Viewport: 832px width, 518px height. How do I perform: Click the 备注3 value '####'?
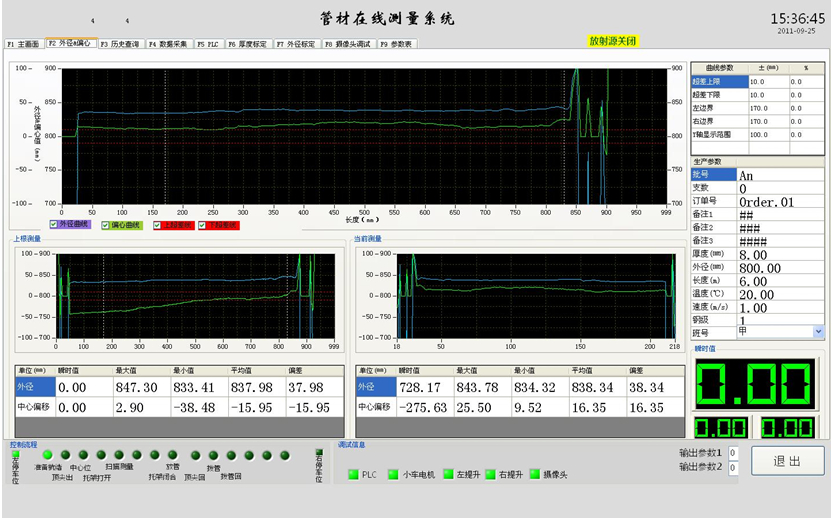781,241
